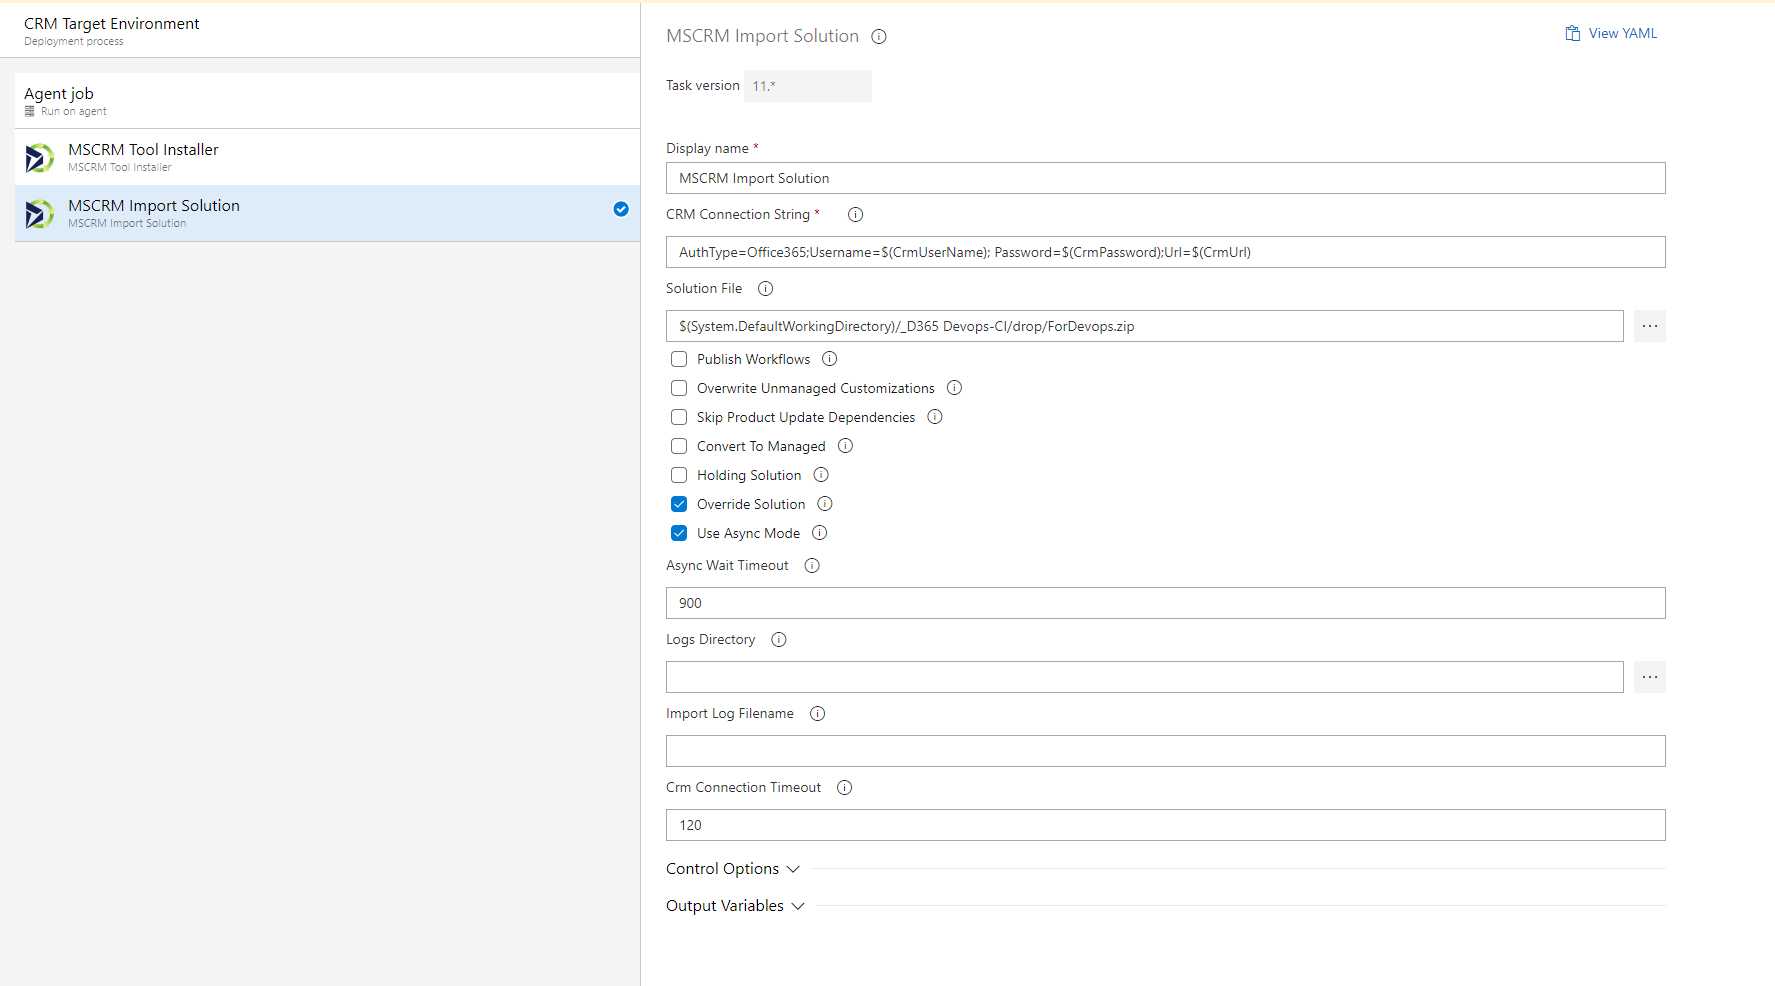Click the Solution File path field
1775x986 pixels.
[1144, 326]
